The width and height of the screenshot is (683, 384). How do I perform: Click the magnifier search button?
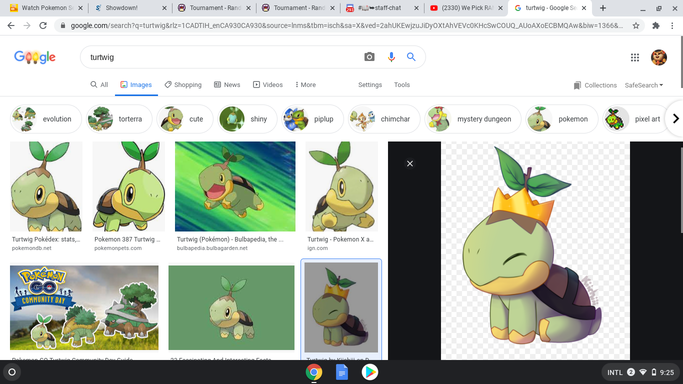pyautogui.click(x=411, y=57)
